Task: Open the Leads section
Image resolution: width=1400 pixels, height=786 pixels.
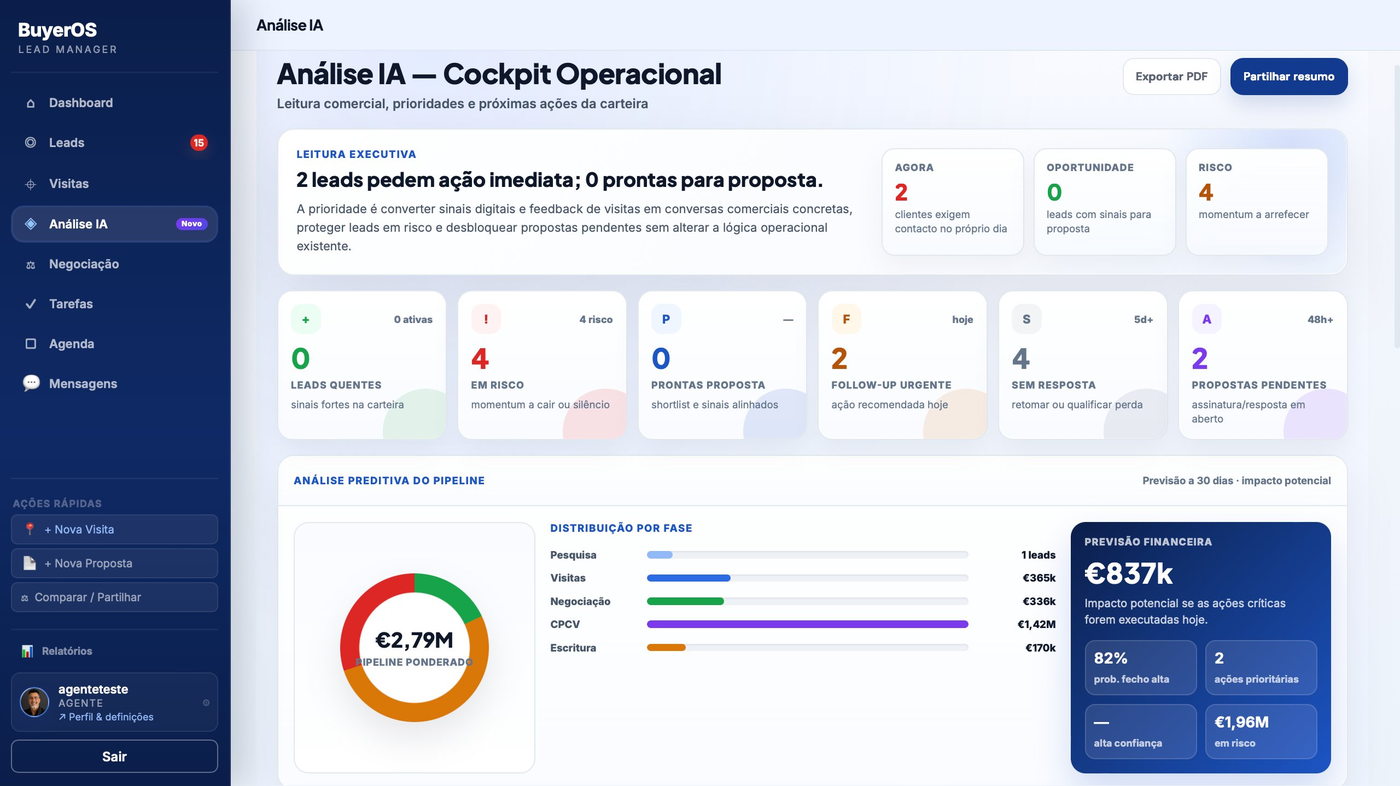Action: click(x=114, y=143)
